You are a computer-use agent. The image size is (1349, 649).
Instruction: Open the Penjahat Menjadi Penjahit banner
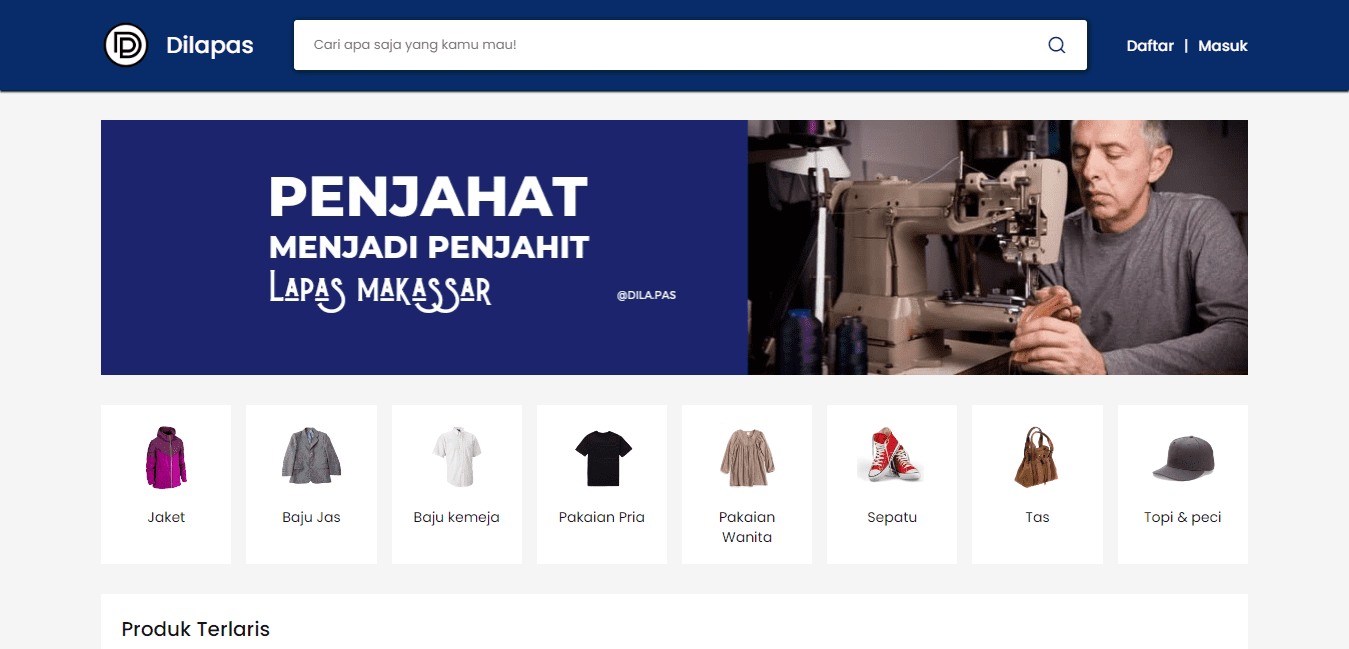tap(674, 247)
